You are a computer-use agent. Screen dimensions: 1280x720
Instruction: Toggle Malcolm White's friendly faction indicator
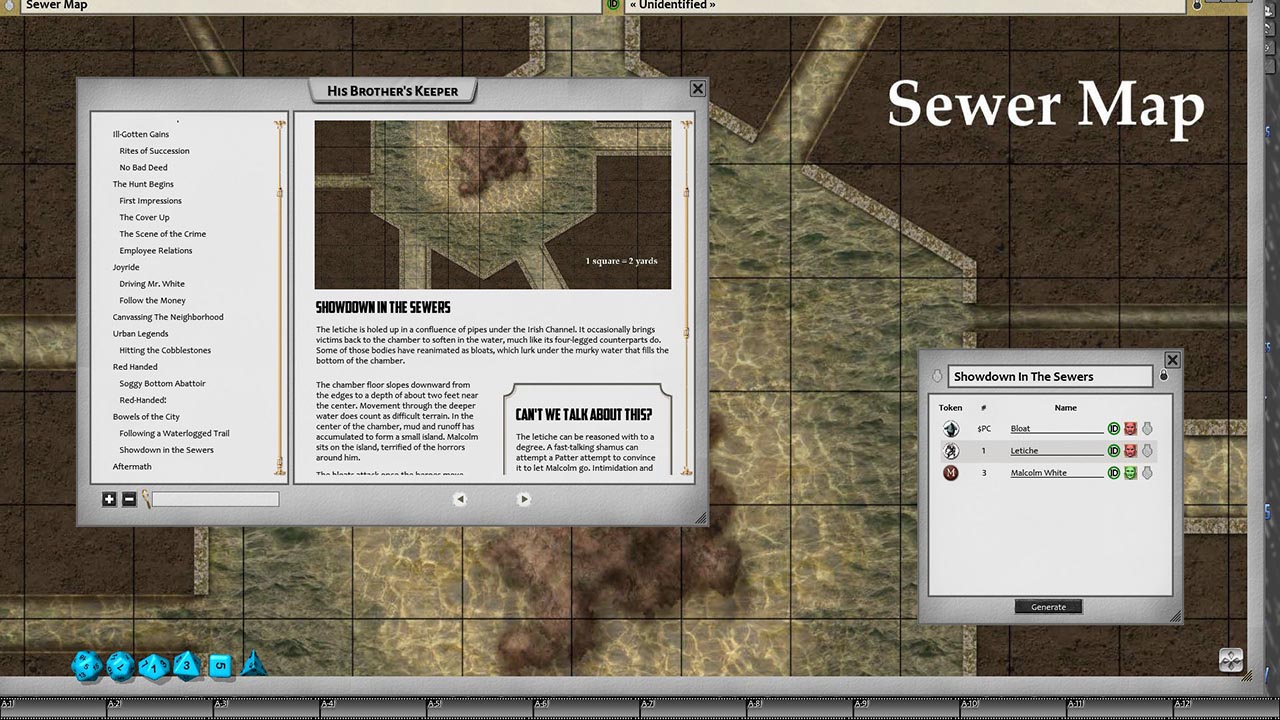tap(1131, 473)
